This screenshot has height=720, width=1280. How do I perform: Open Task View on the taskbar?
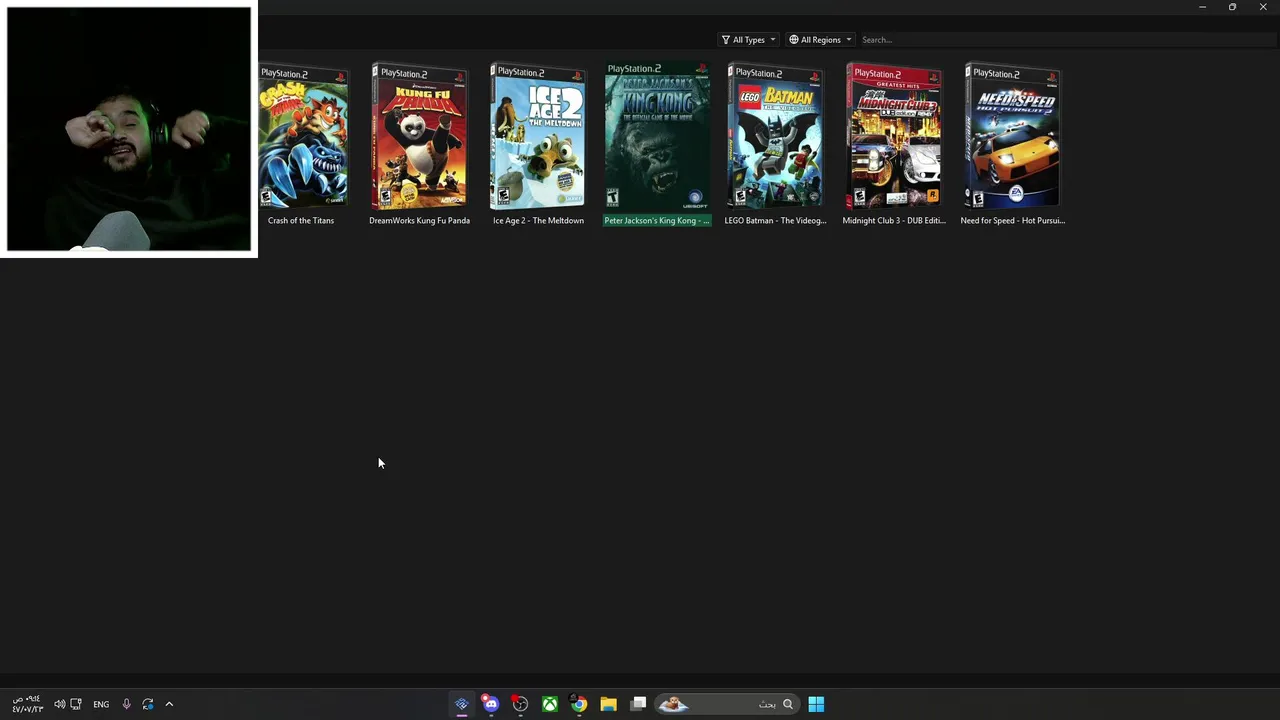click(x=638, y=704)
